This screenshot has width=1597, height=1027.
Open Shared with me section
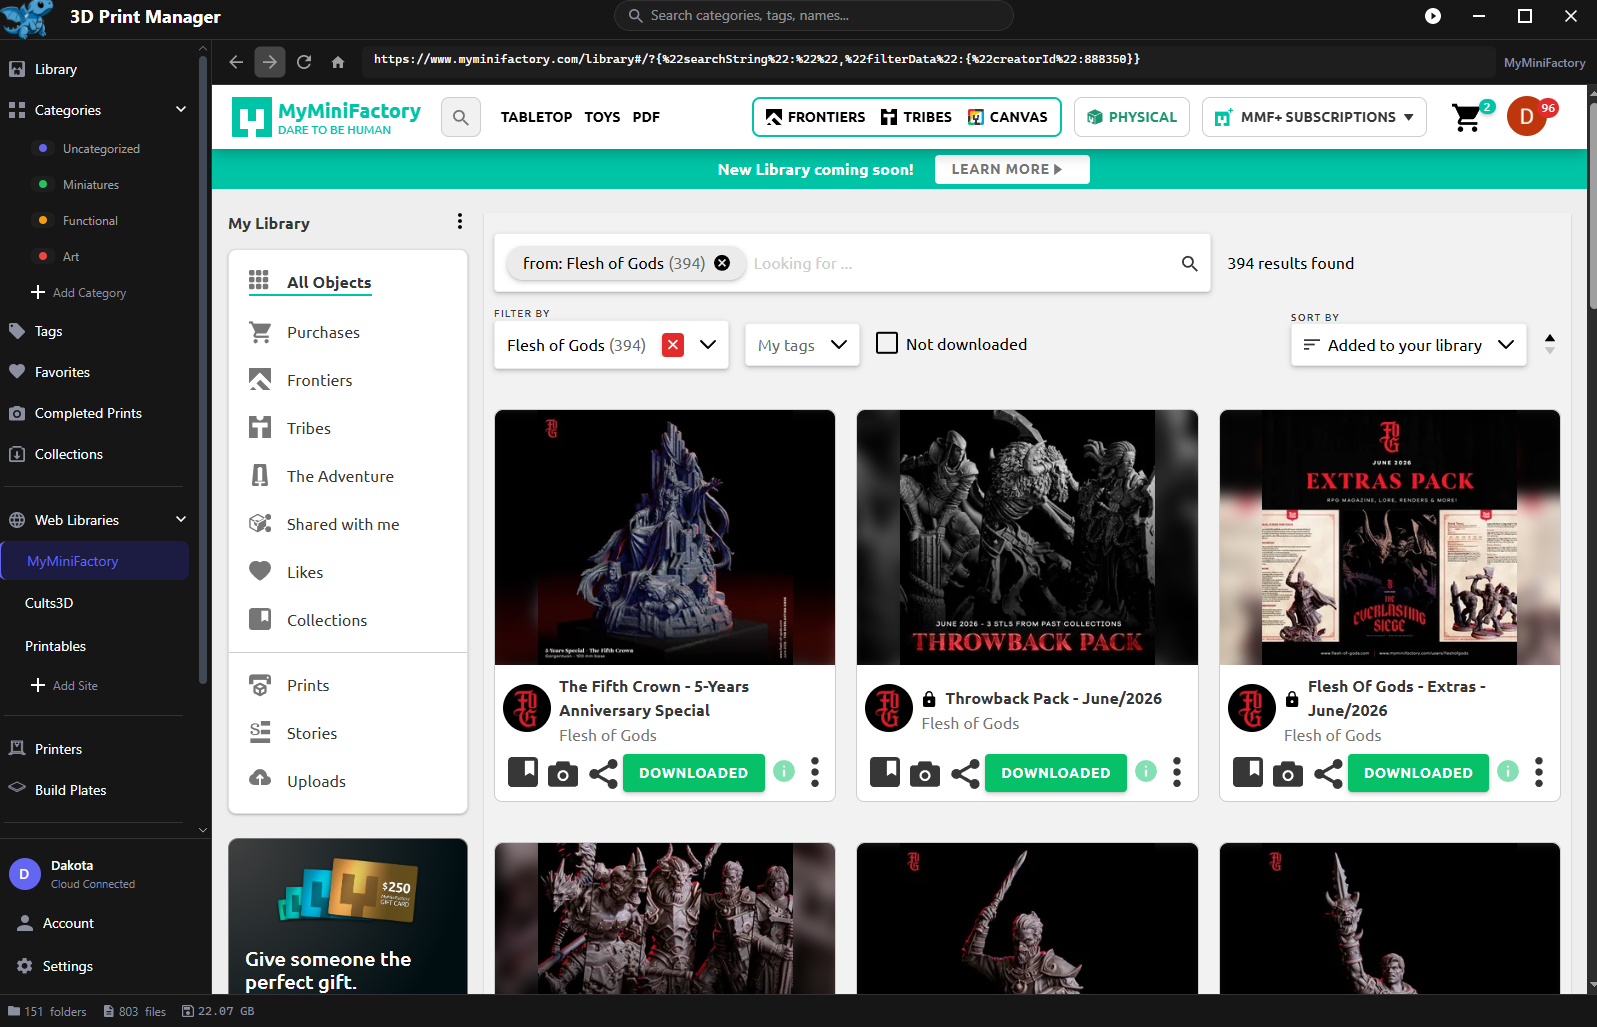point(343,524)
